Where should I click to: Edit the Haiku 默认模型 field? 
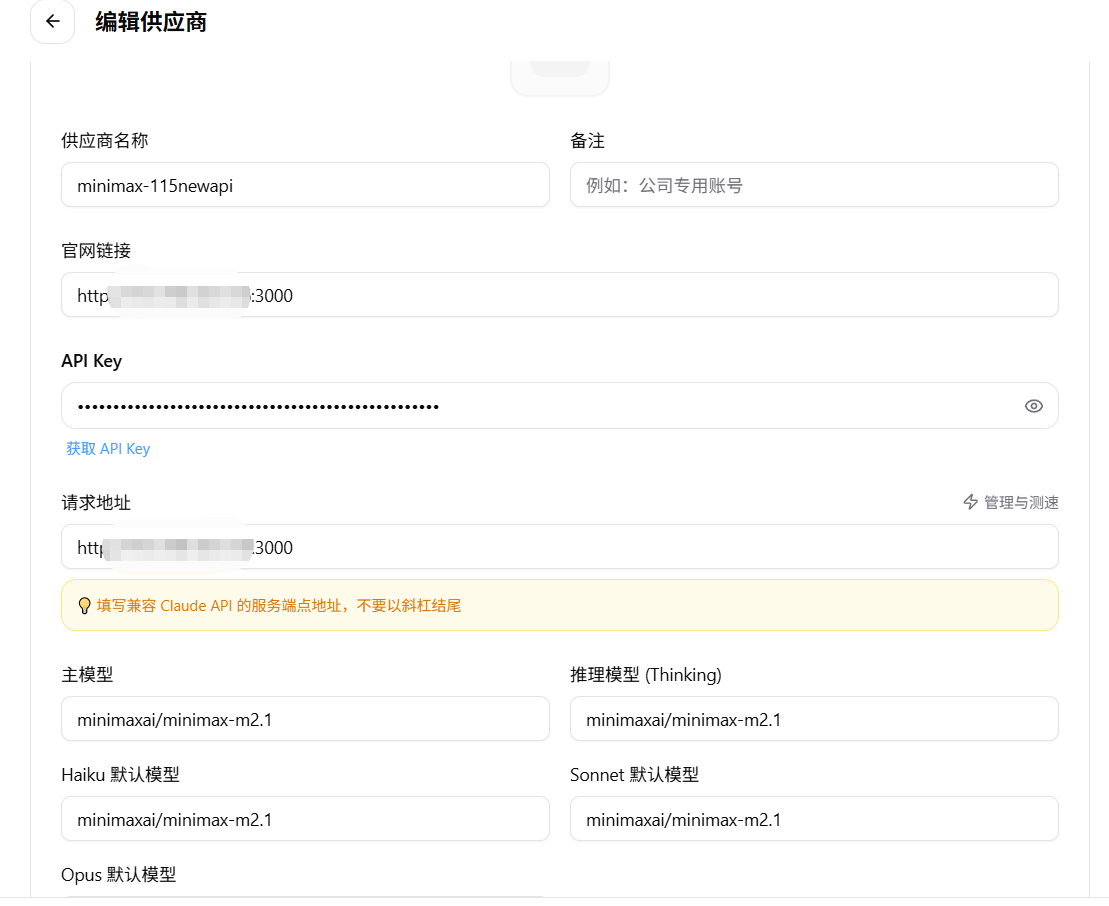click(305, 819)
